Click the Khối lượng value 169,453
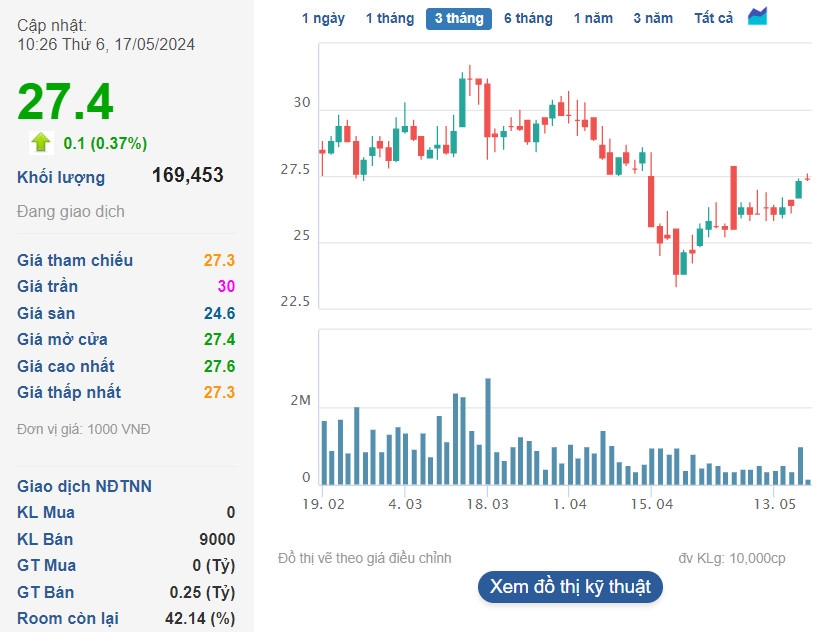Viewport: 833px width, 638px height. click(187, 176)
